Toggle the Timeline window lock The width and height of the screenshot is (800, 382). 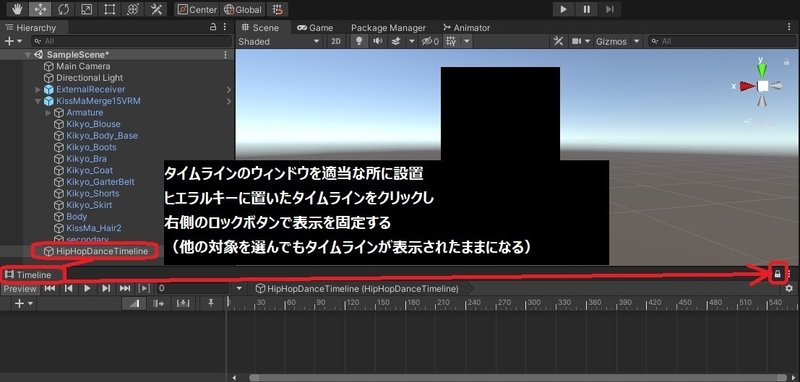pos(778,274)
